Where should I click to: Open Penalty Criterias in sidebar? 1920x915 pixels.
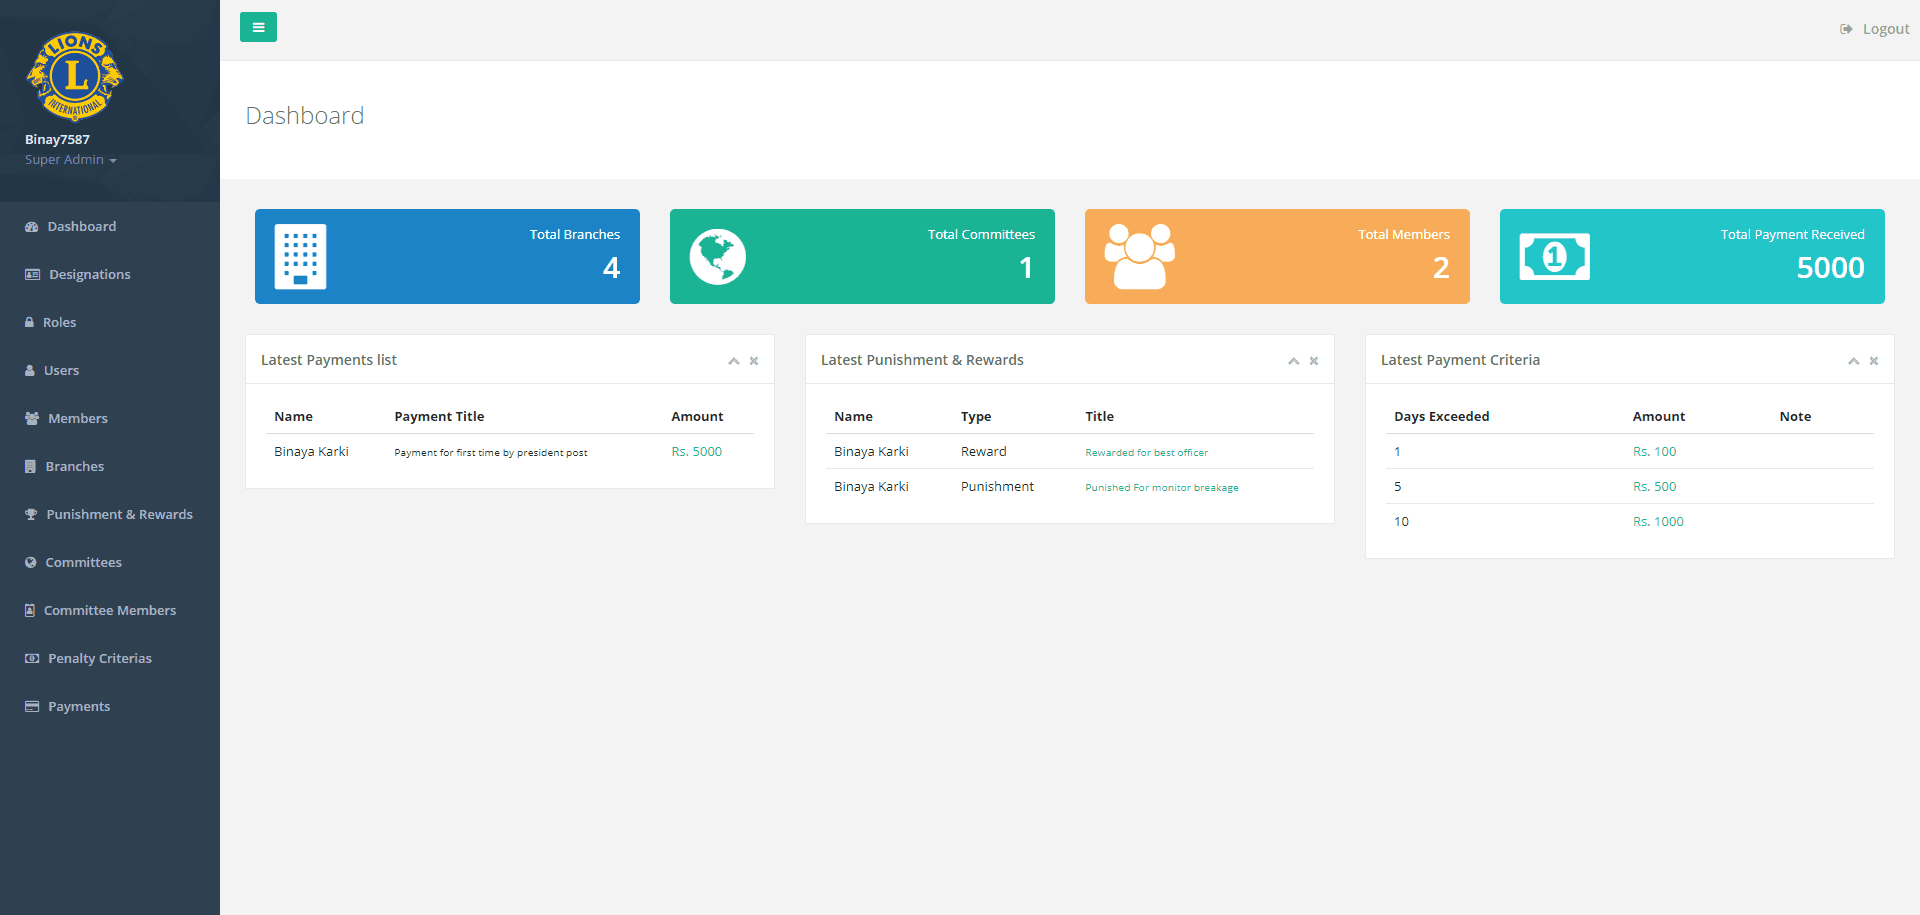[x=110, y=658]
